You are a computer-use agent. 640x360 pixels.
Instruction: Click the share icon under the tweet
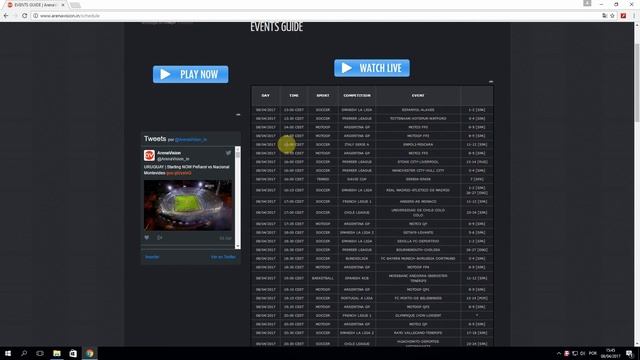click(x=160, y=238)
